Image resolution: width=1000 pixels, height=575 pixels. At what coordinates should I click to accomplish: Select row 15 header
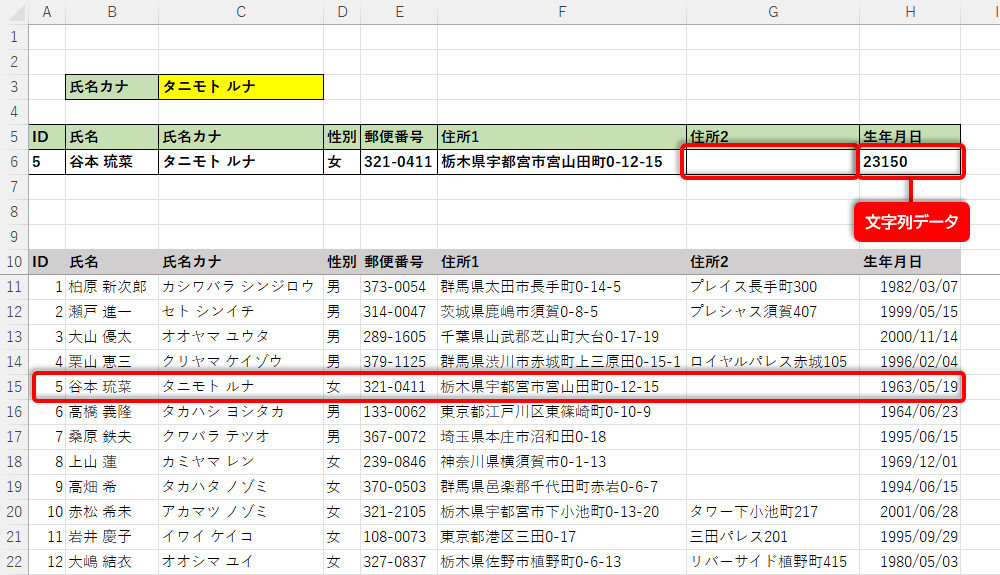coord(14,386)
